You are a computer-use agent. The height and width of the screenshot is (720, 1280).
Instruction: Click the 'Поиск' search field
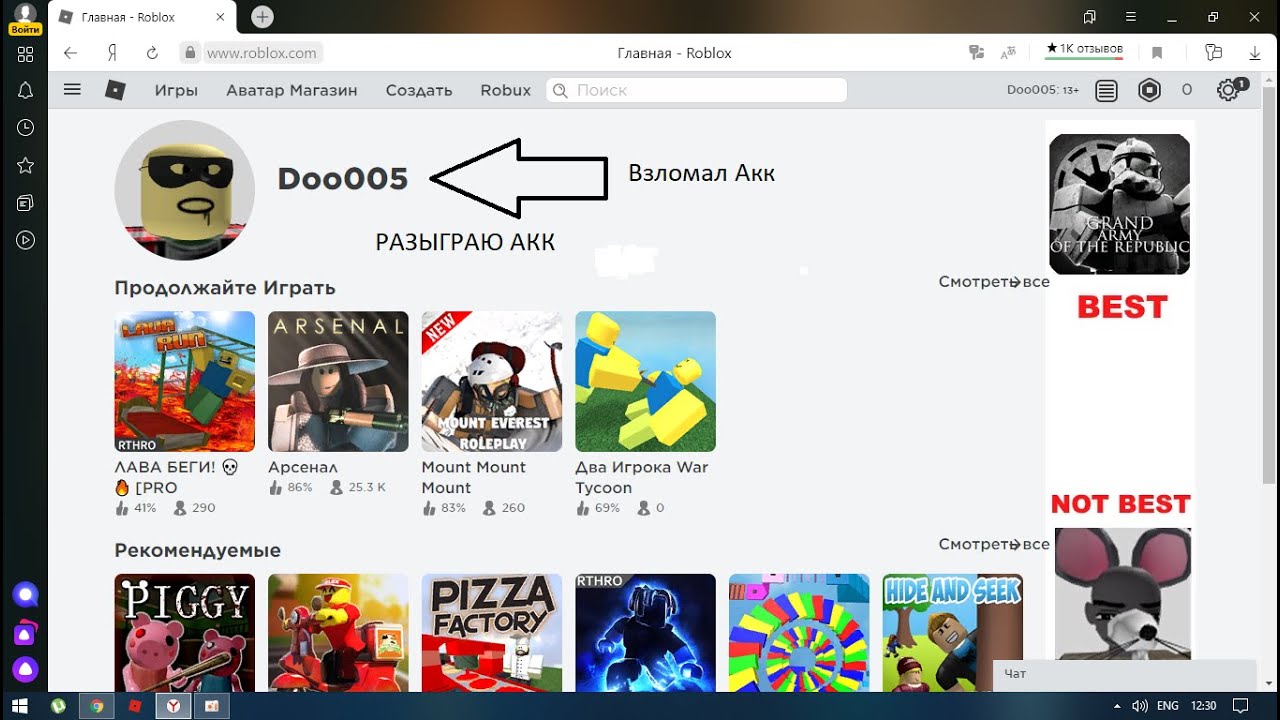point(696,90)
